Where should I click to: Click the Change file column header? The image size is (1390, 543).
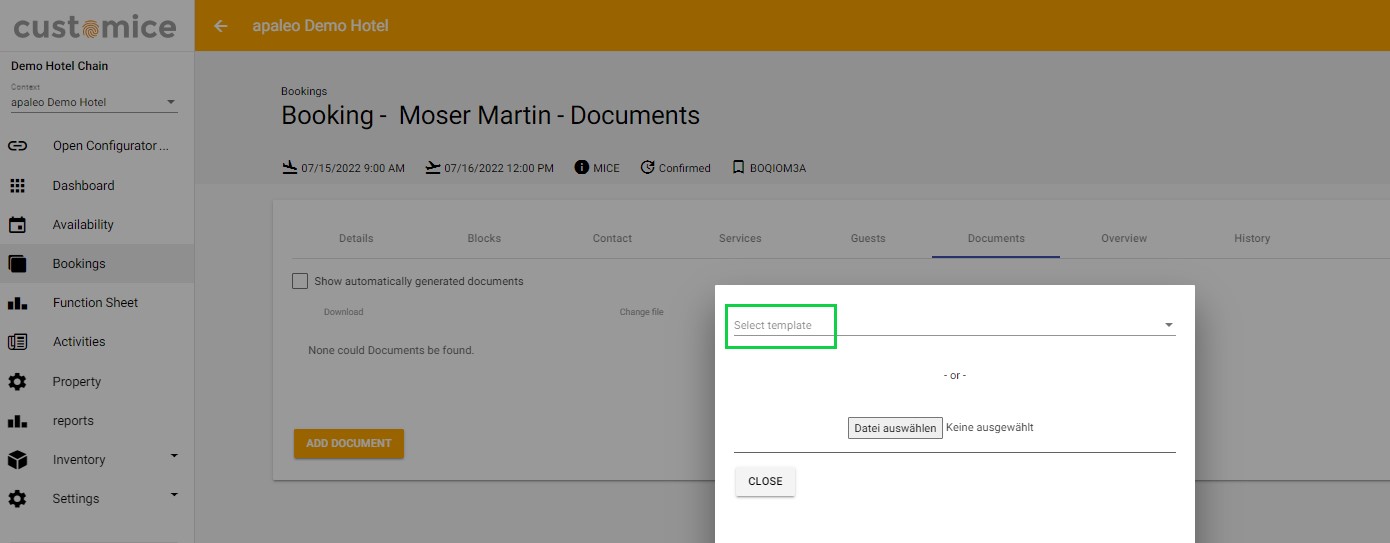click(x=641, y=312)
